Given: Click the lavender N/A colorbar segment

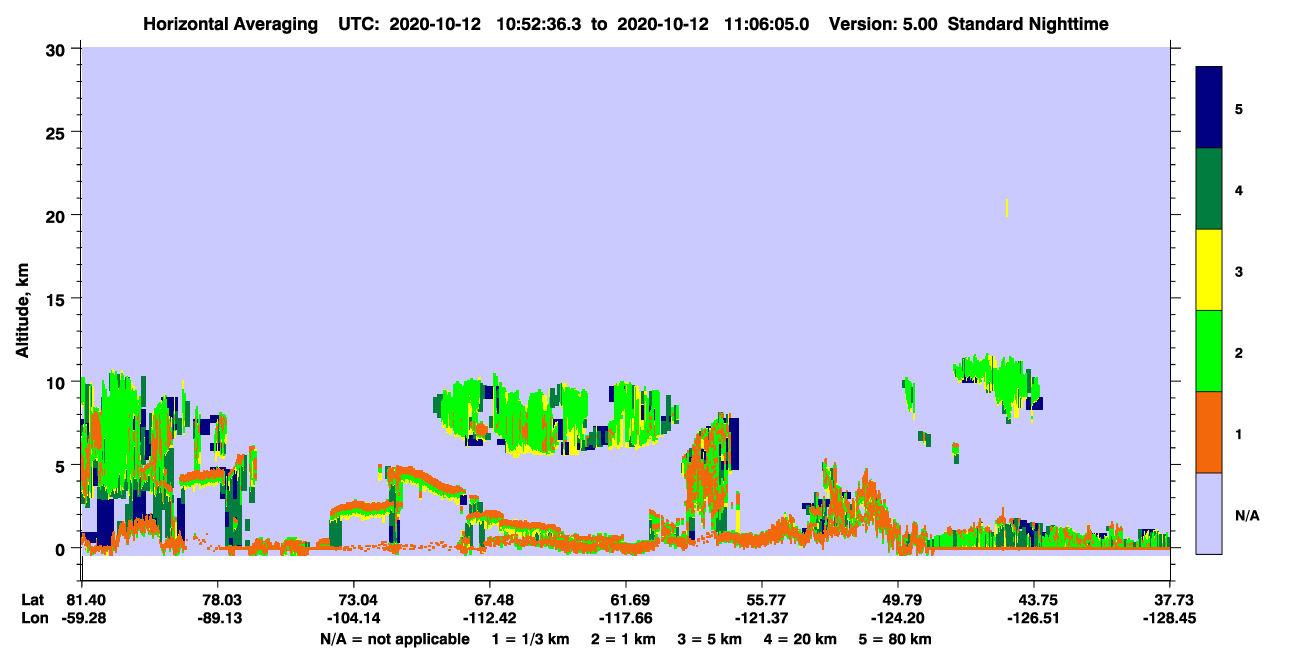Looking at the screenshot, I should (x=1209, y=512).
